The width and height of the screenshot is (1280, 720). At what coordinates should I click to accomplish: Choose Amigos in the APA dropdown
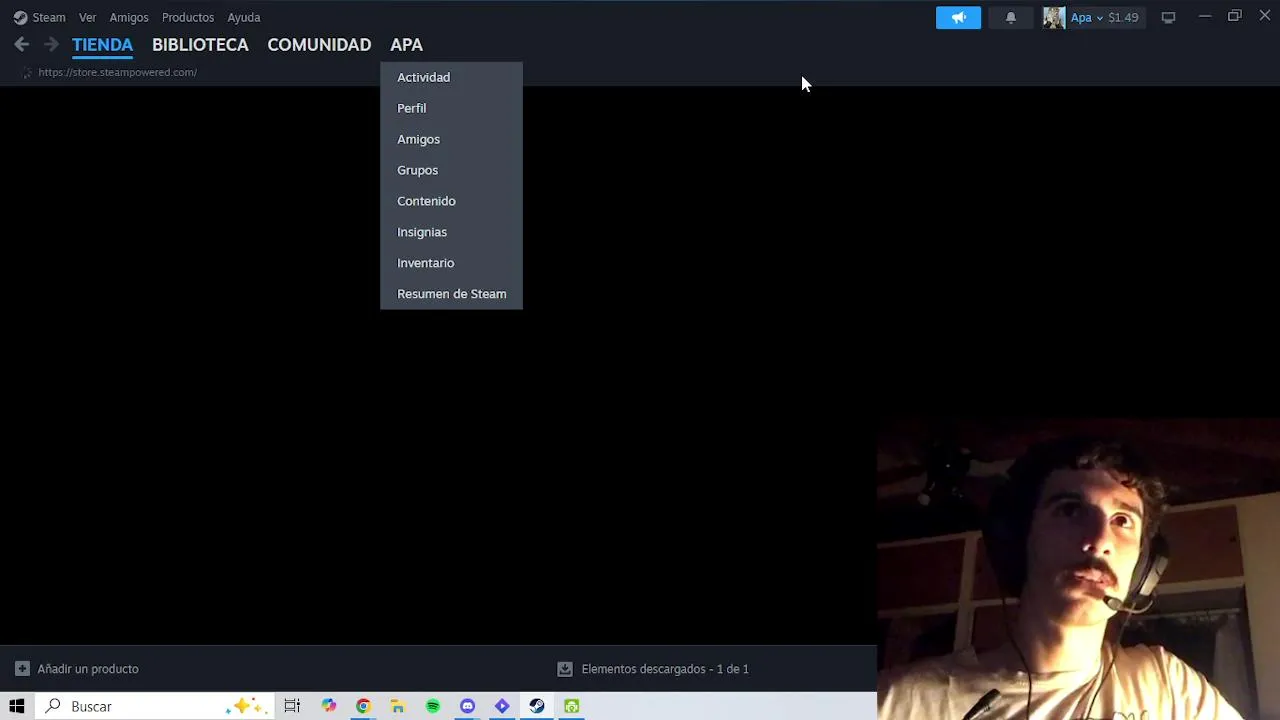[451, 139]
